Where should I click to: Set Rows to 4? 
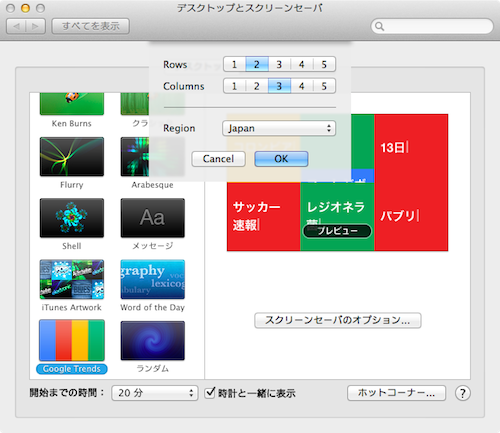pyautogui.click(x=302, y=64)
